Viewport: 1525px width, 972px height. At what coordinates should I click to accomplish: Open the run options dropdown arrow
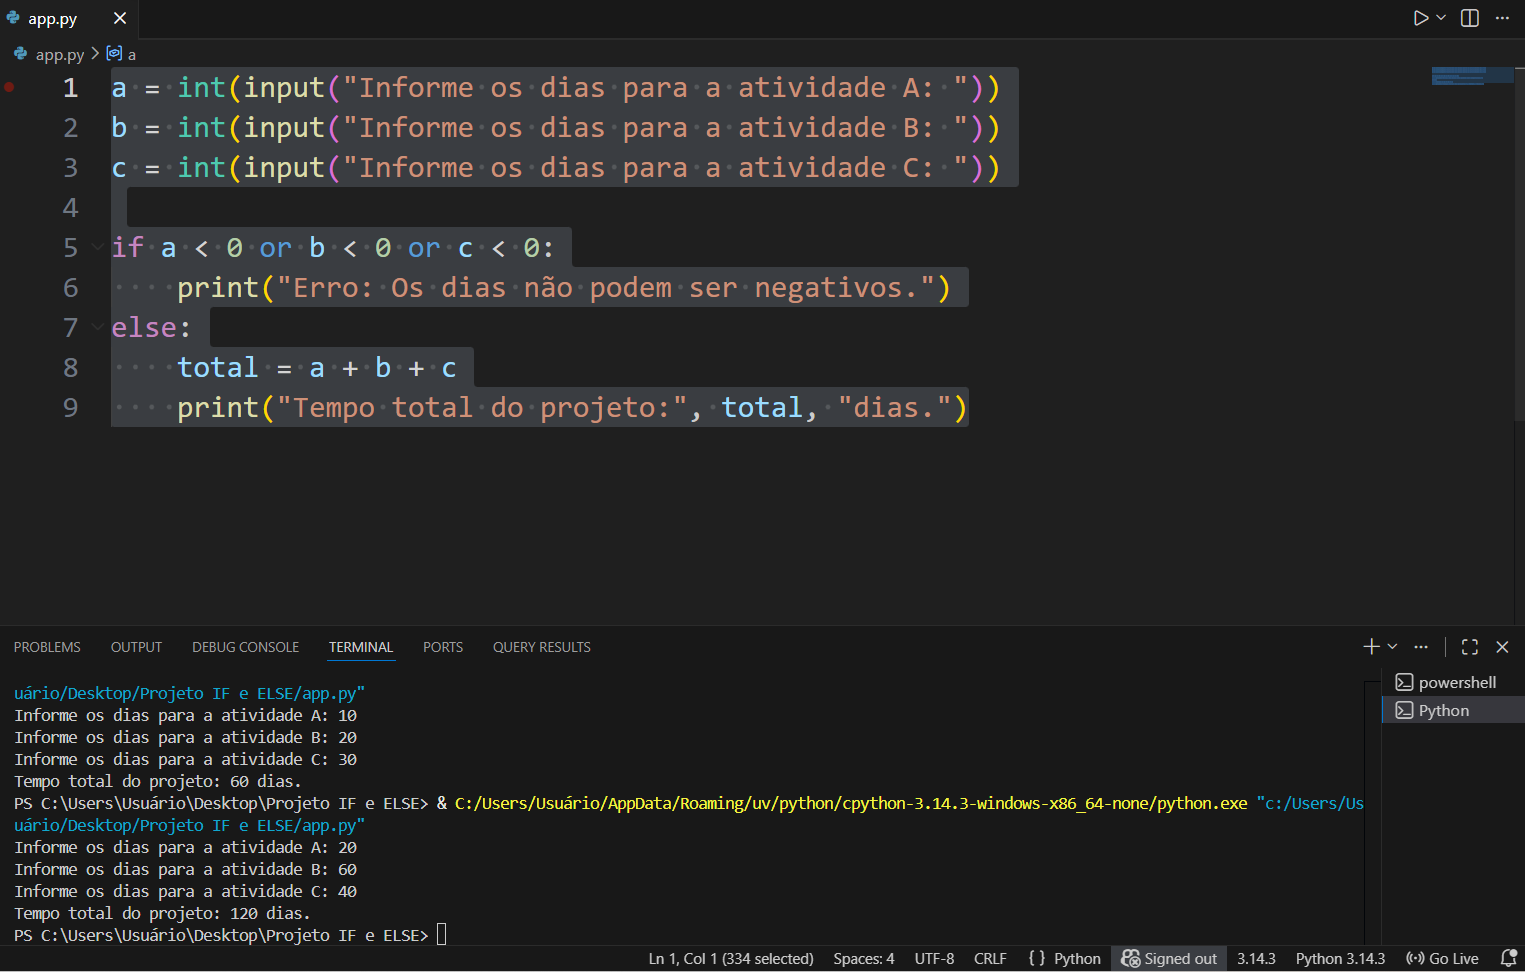click(1441, 18)
